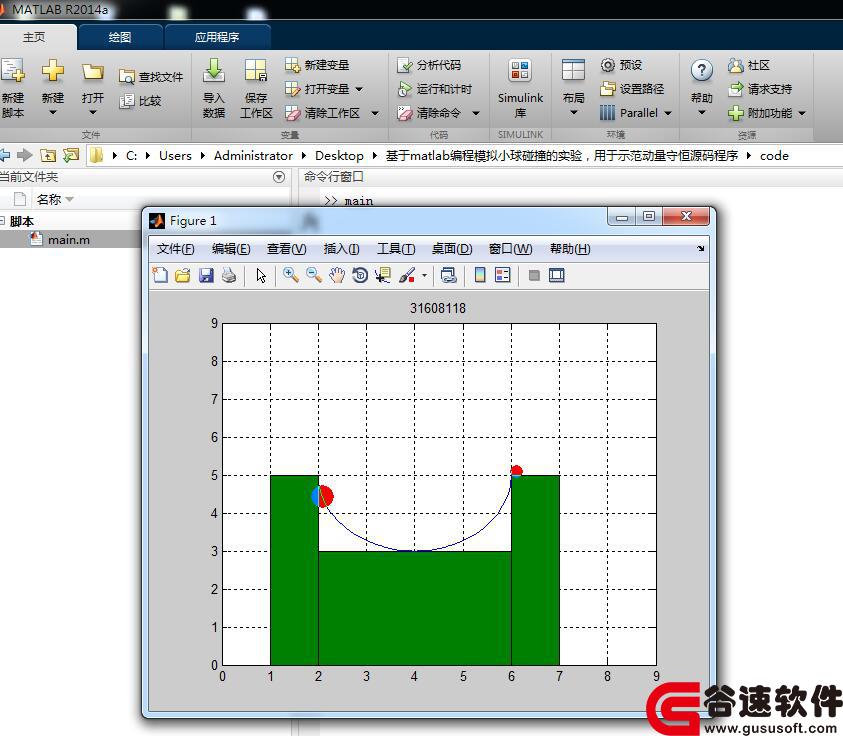This screenshot has height=736, width=843.
Task: Click the Administrator segment in the address path
Action: [x=253, y=156]
